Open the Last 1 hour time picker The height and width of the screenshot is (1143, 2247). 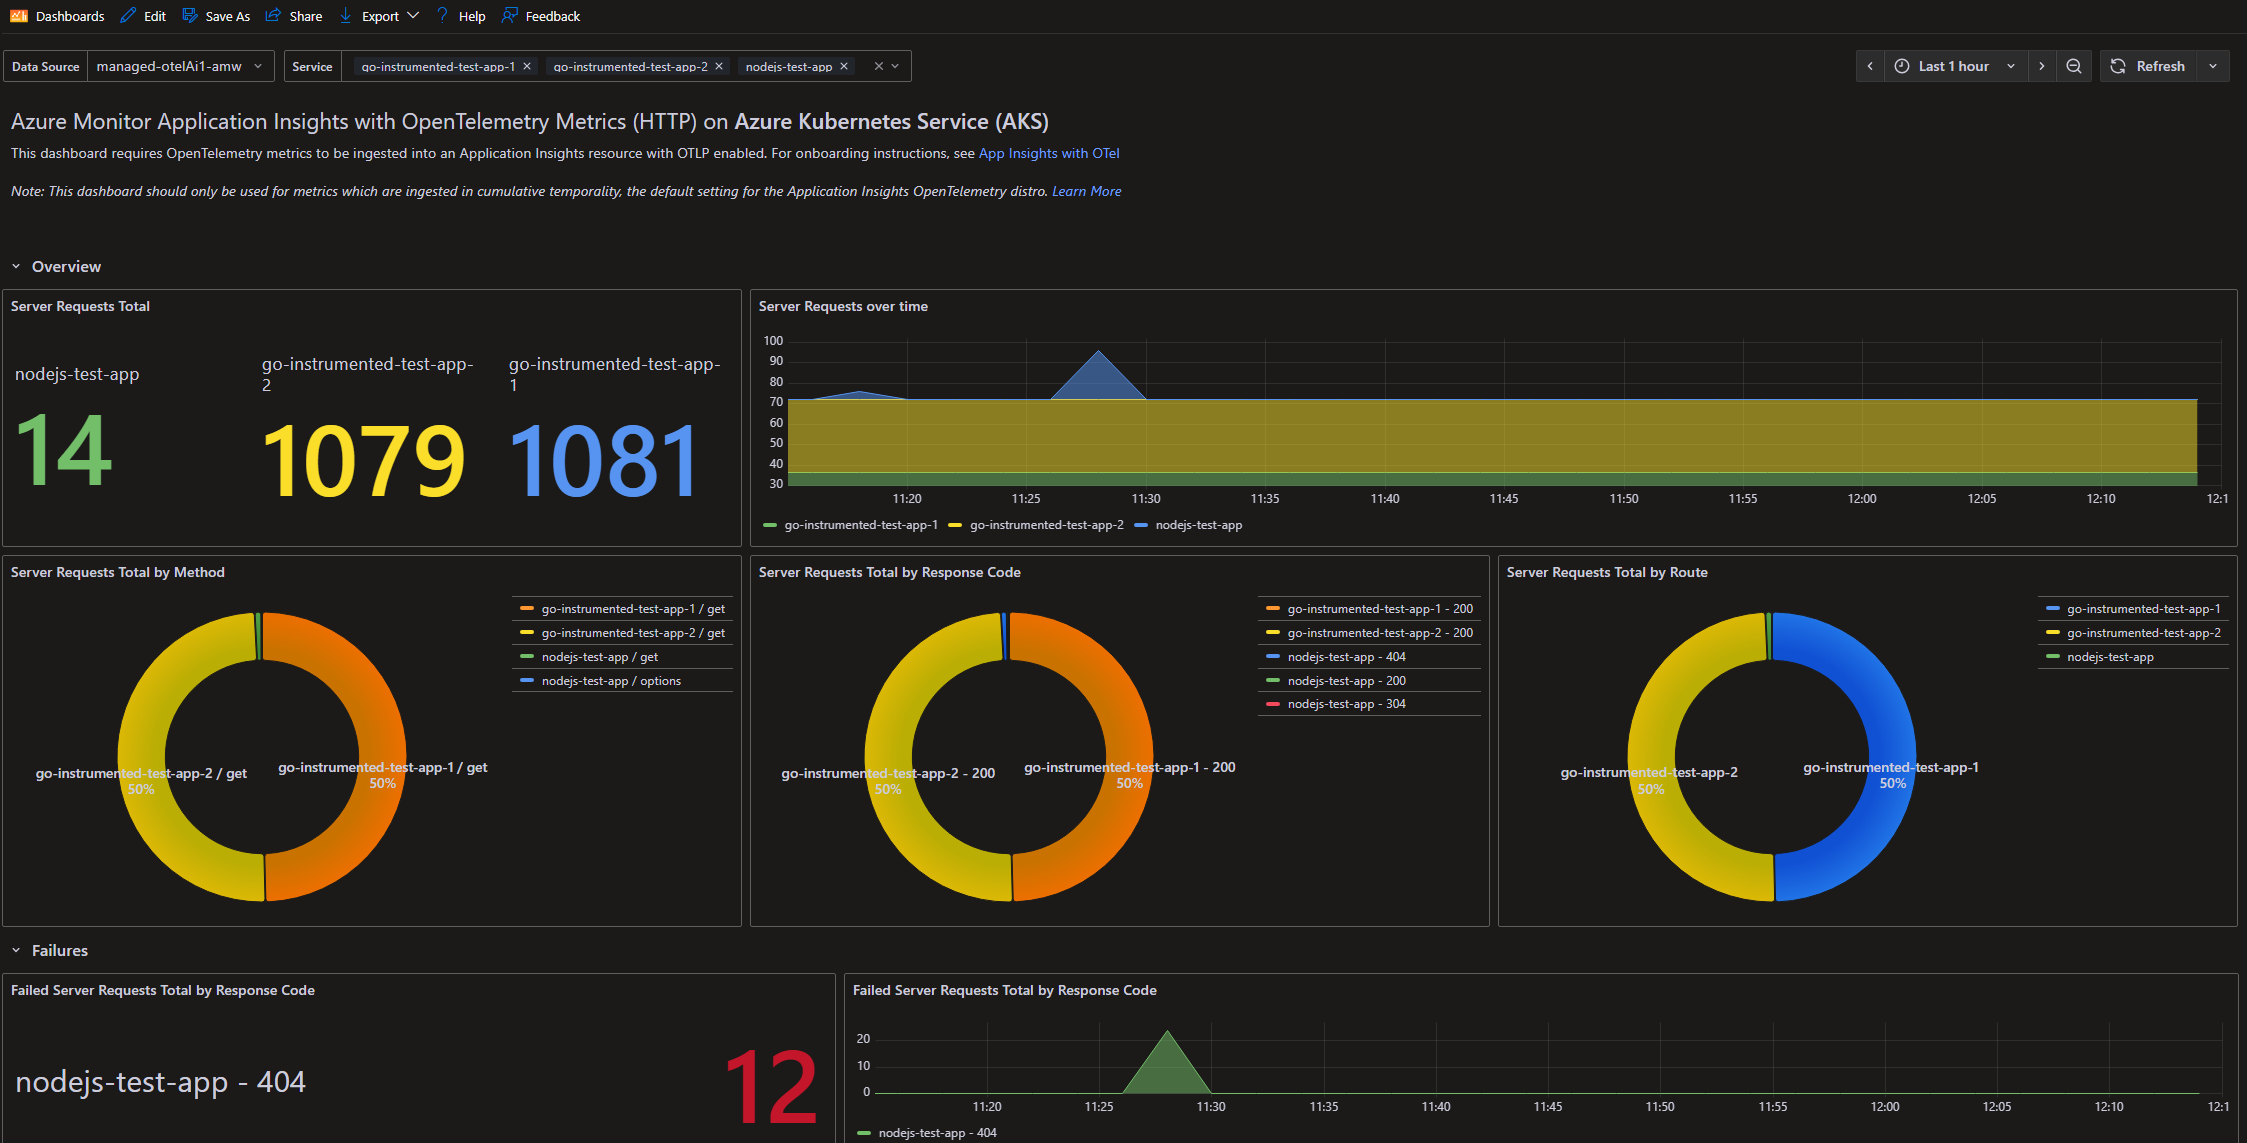1954,66
